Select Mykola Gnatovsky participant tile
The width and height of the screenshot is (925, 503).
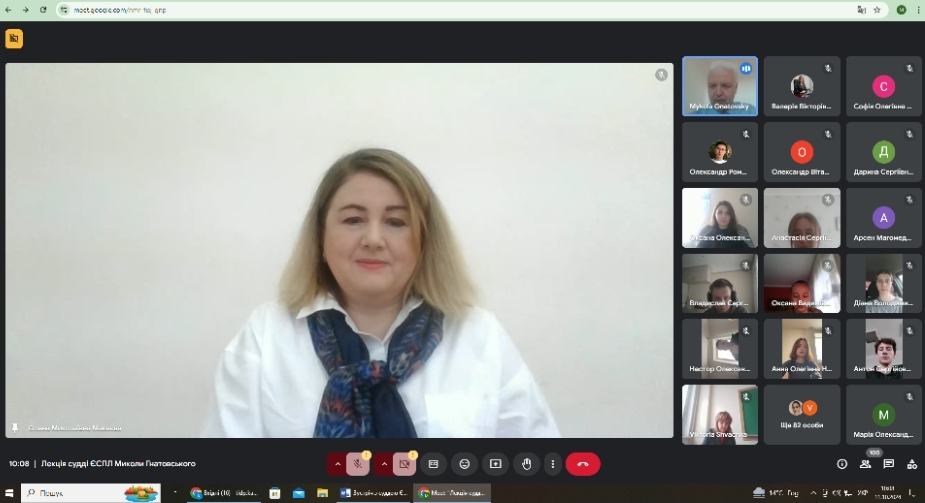(720, 86)
